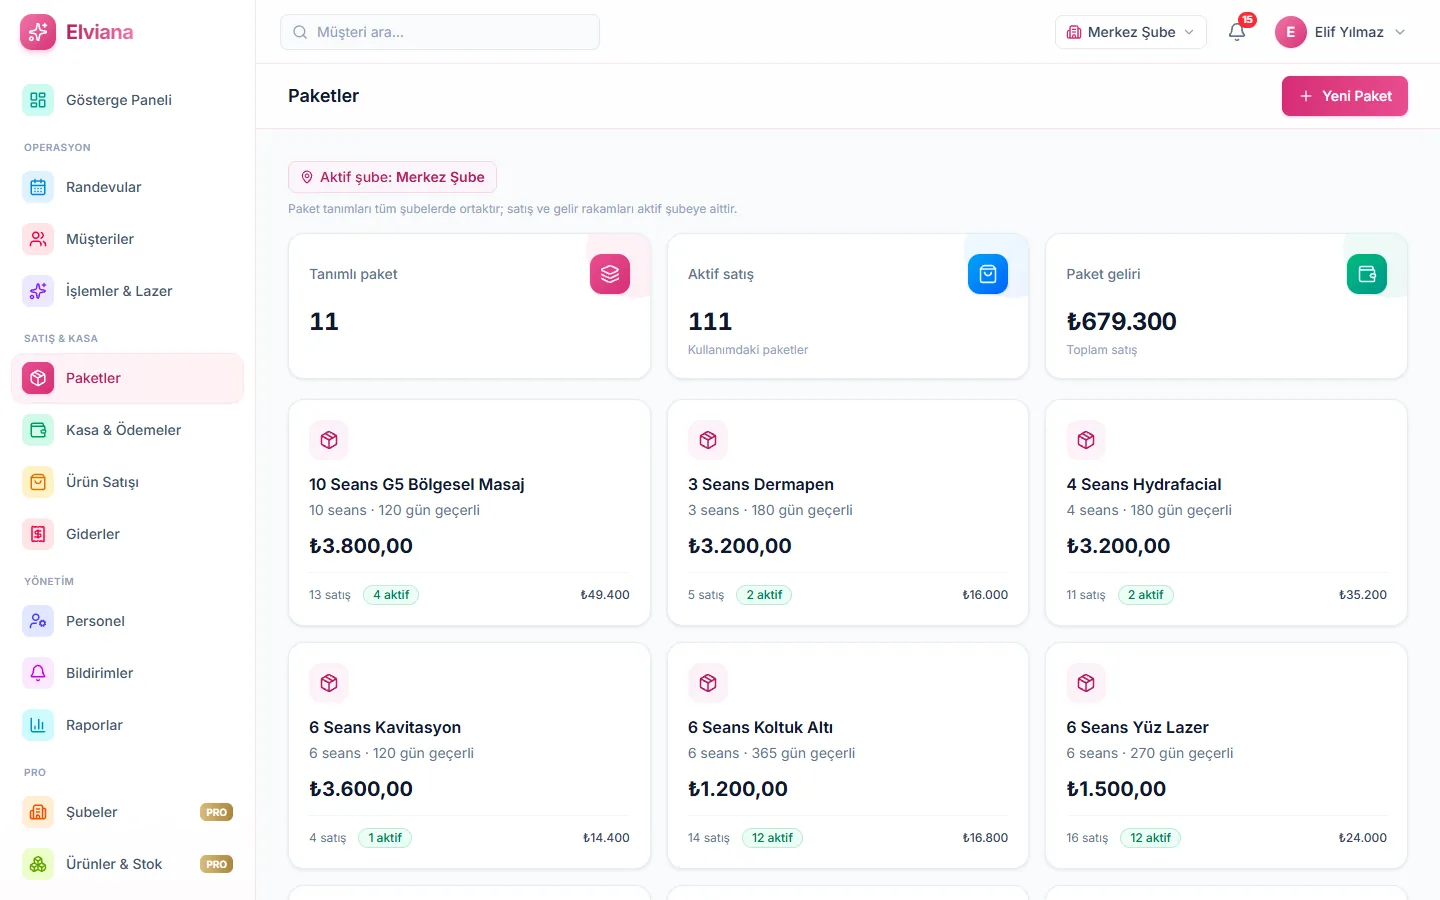Click the ₺679.300 Paket geliri value
1440x900 pixels.
(x=1121, y=321)
